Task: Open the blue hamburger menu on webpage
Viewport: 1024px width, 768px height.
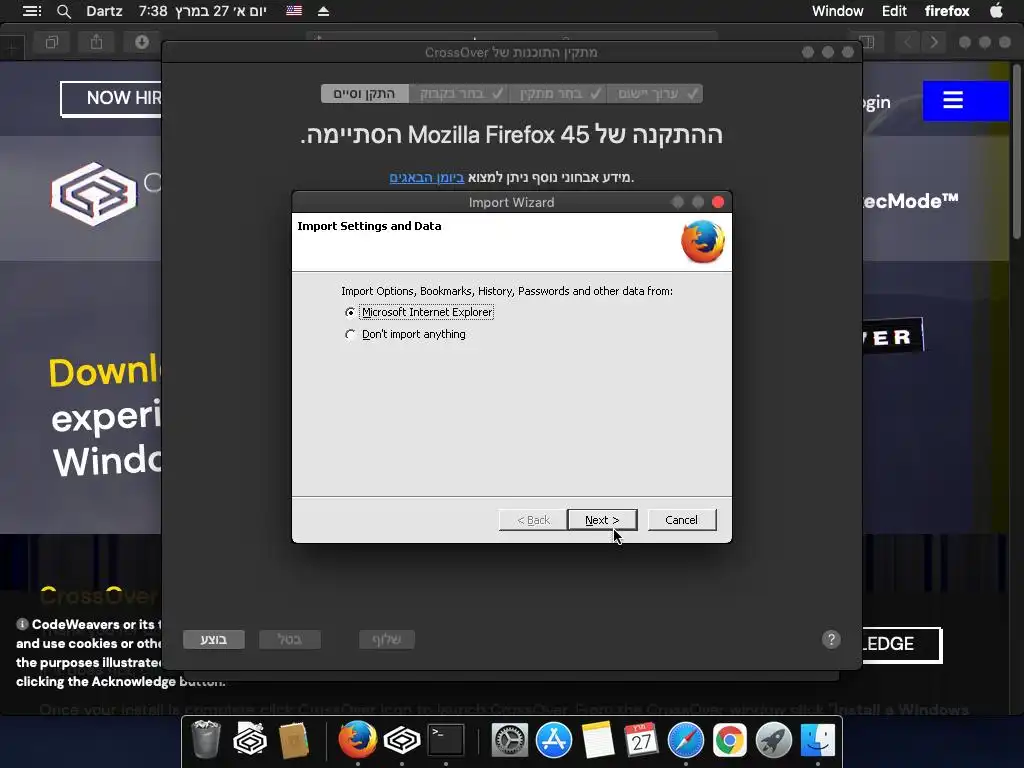Action: (x=965, y=101)
